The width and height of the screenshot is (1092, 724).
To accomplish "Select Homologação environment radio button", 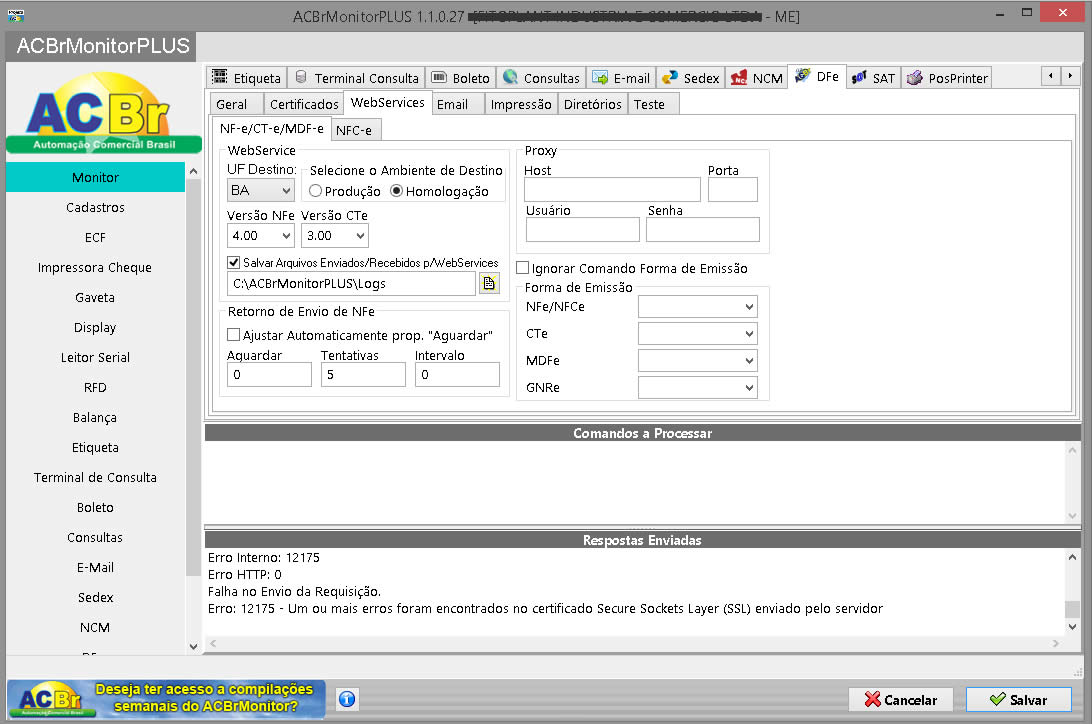I will tap(396, 191).
